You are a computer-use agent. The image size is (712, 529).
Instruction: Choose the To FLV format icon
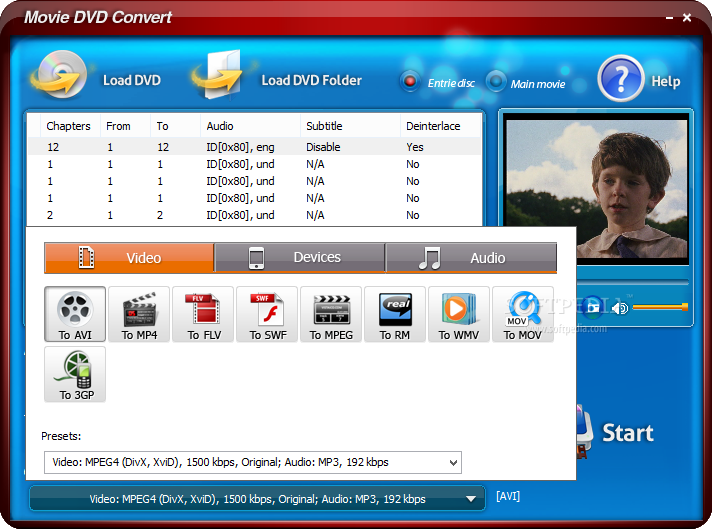203,314
